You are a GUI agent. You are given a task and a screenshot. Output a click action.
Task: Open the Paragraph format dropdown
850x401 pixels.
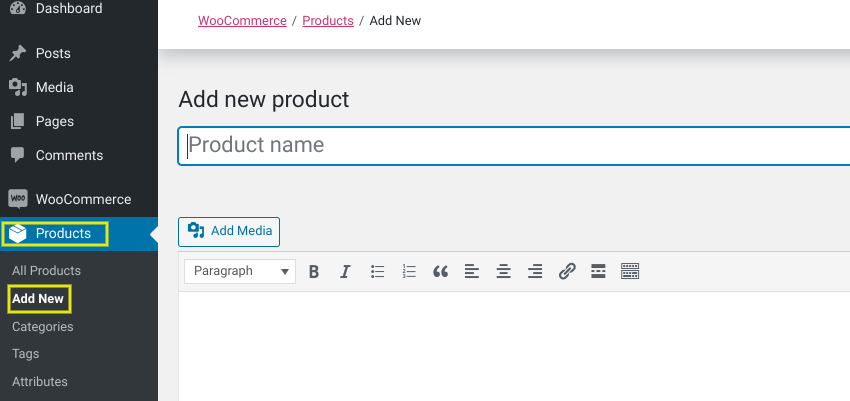pos(240,271)
